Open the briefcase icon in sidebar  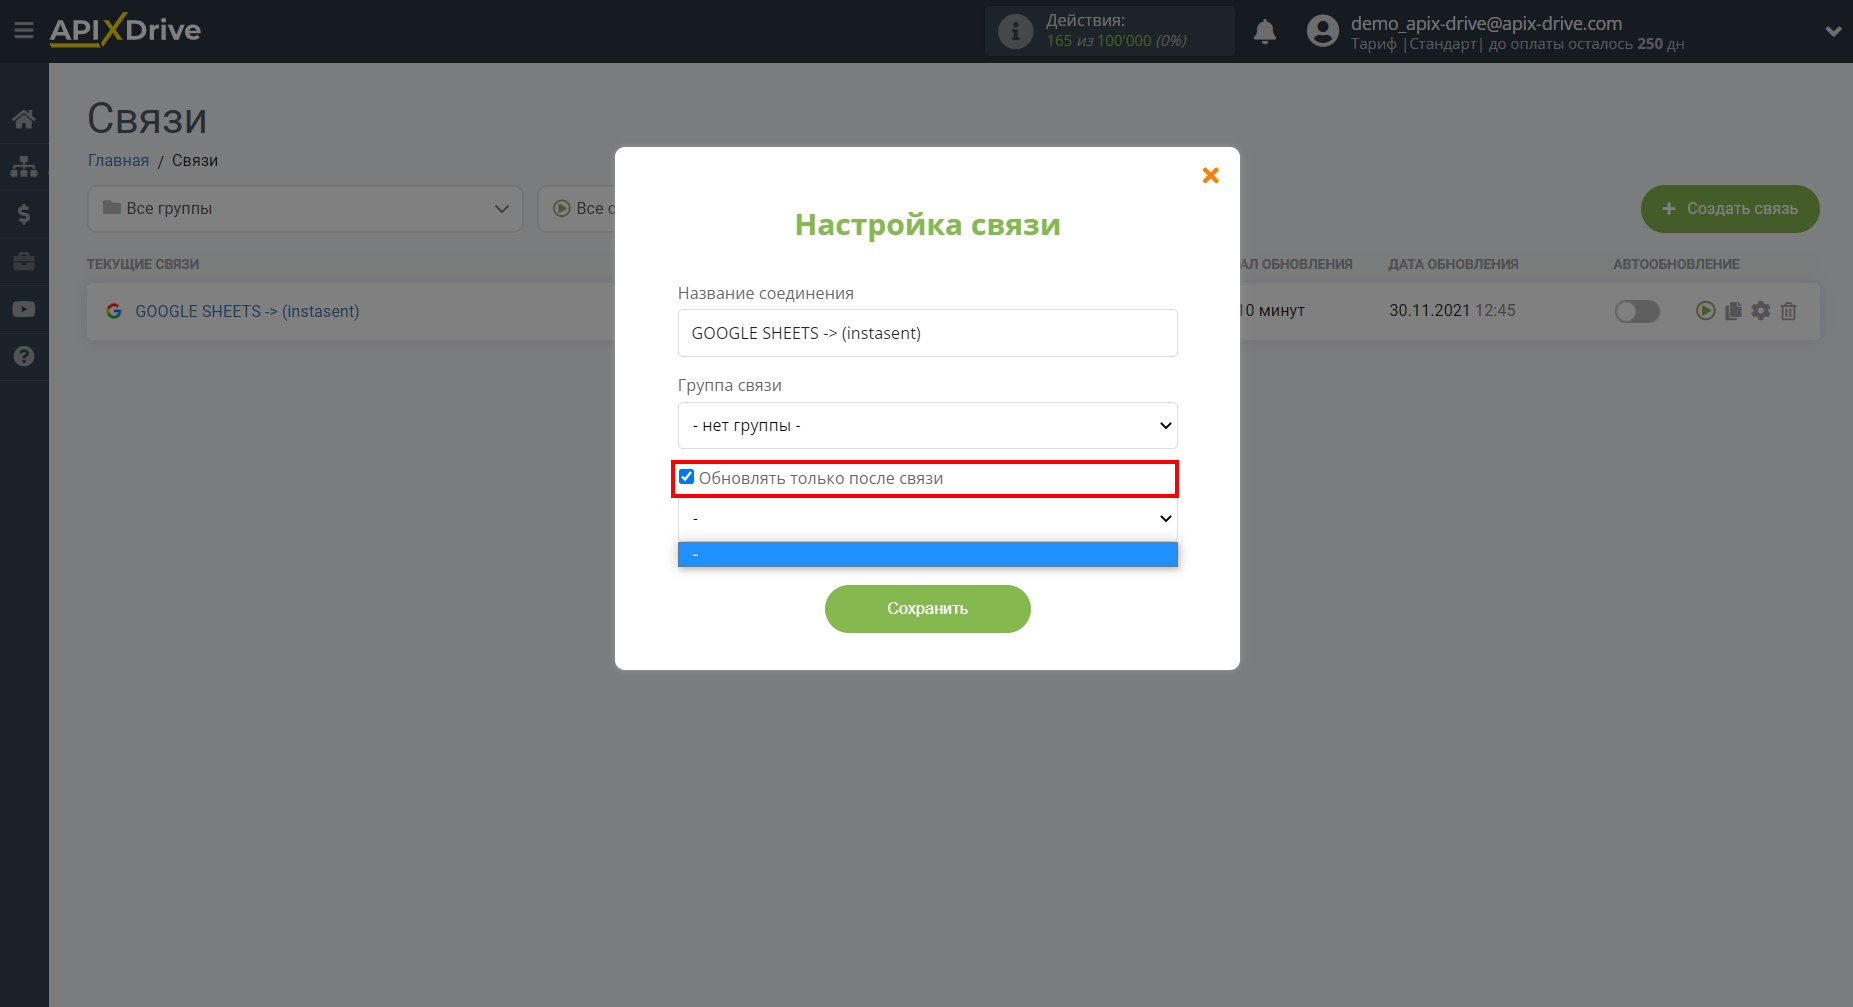[24, 262]
